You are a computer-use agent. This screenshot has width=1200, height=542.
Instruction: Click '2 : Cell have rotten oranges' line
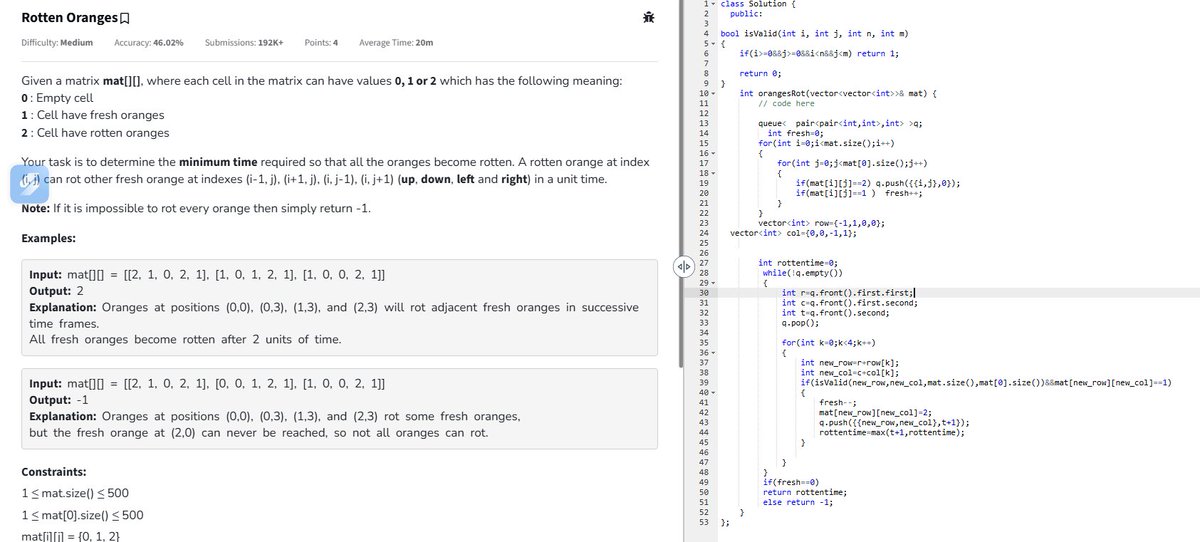point(94,132)
